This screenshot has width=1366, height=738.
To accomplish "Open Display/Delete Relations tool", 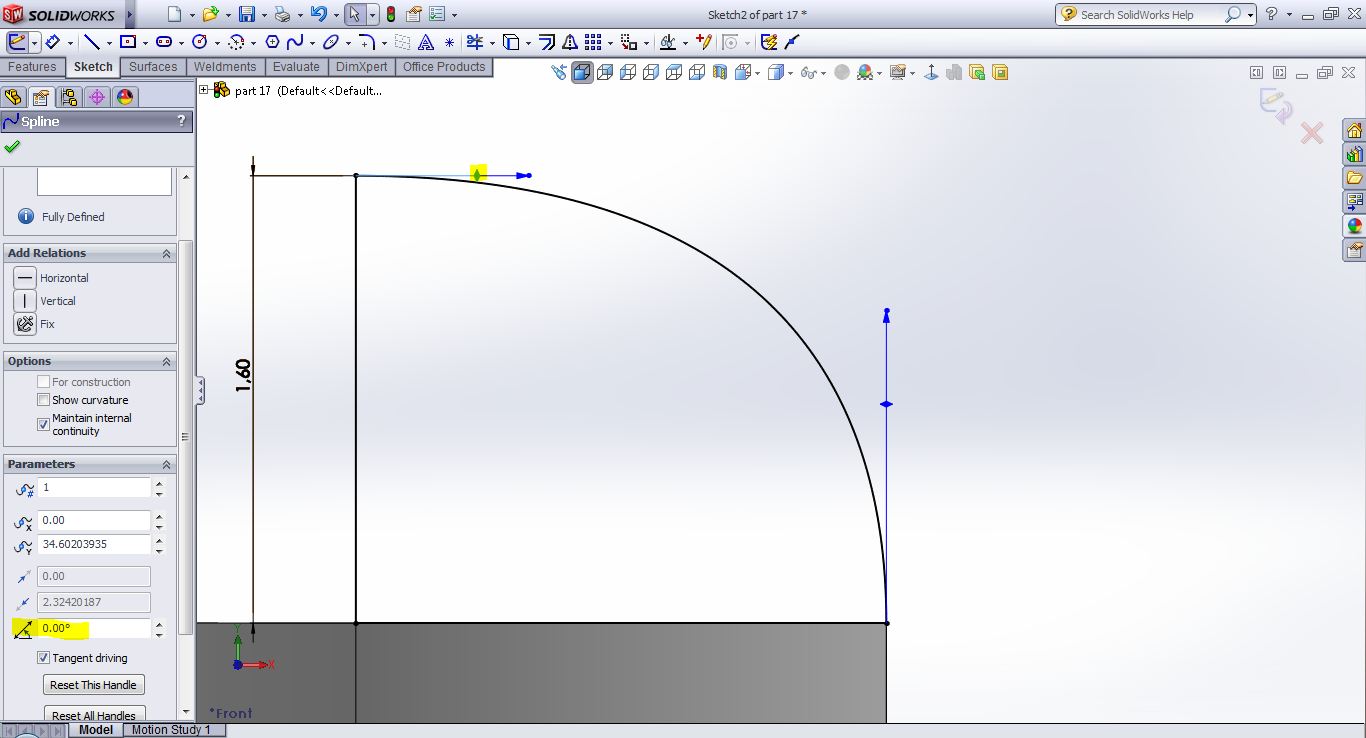I will (666, 42).
